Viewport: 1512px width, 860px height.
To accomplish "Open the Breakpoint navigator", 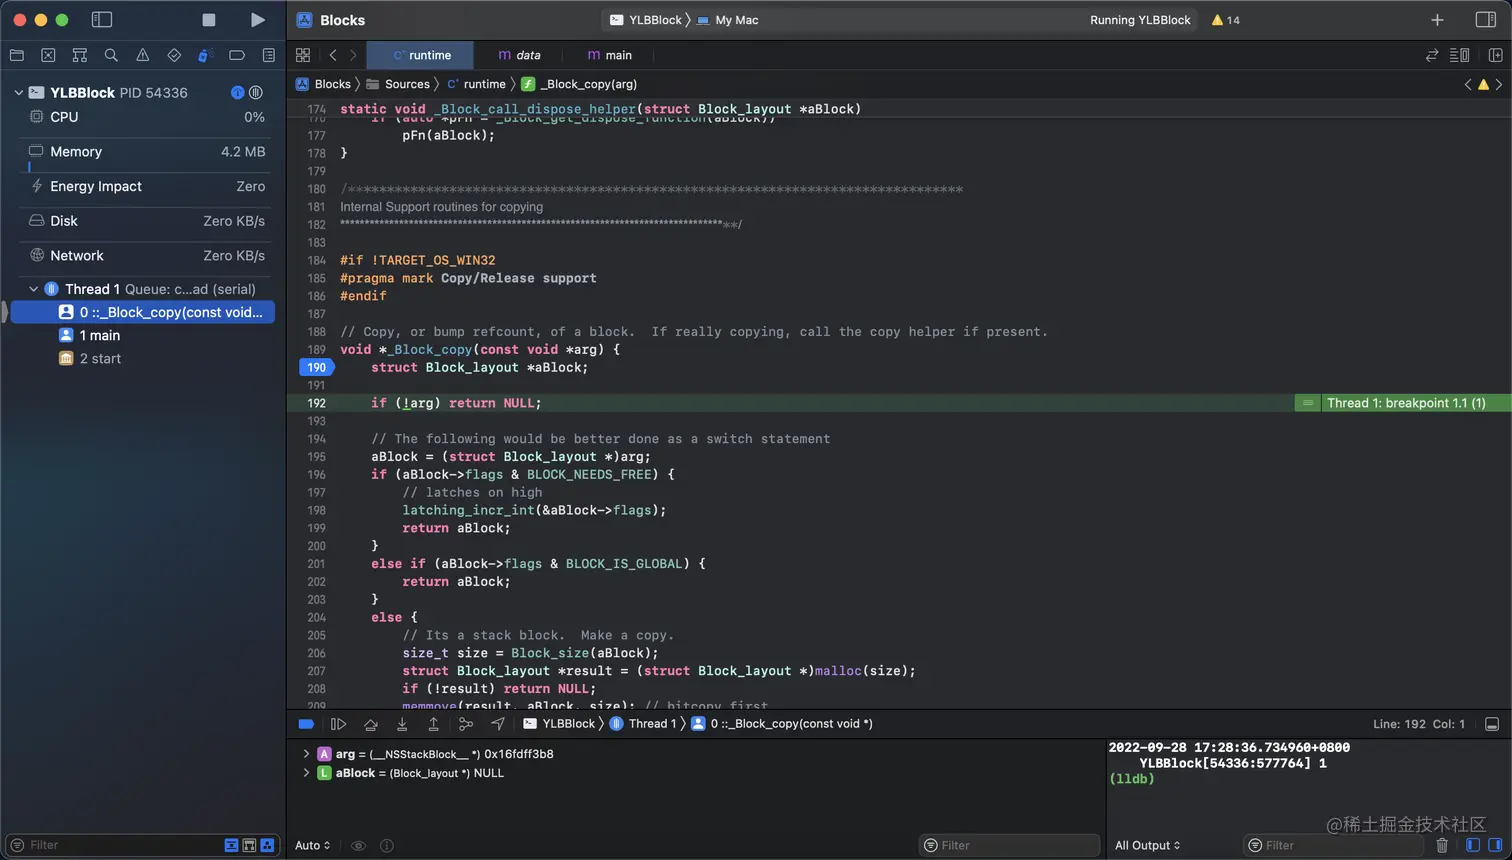I will point(237,56).
